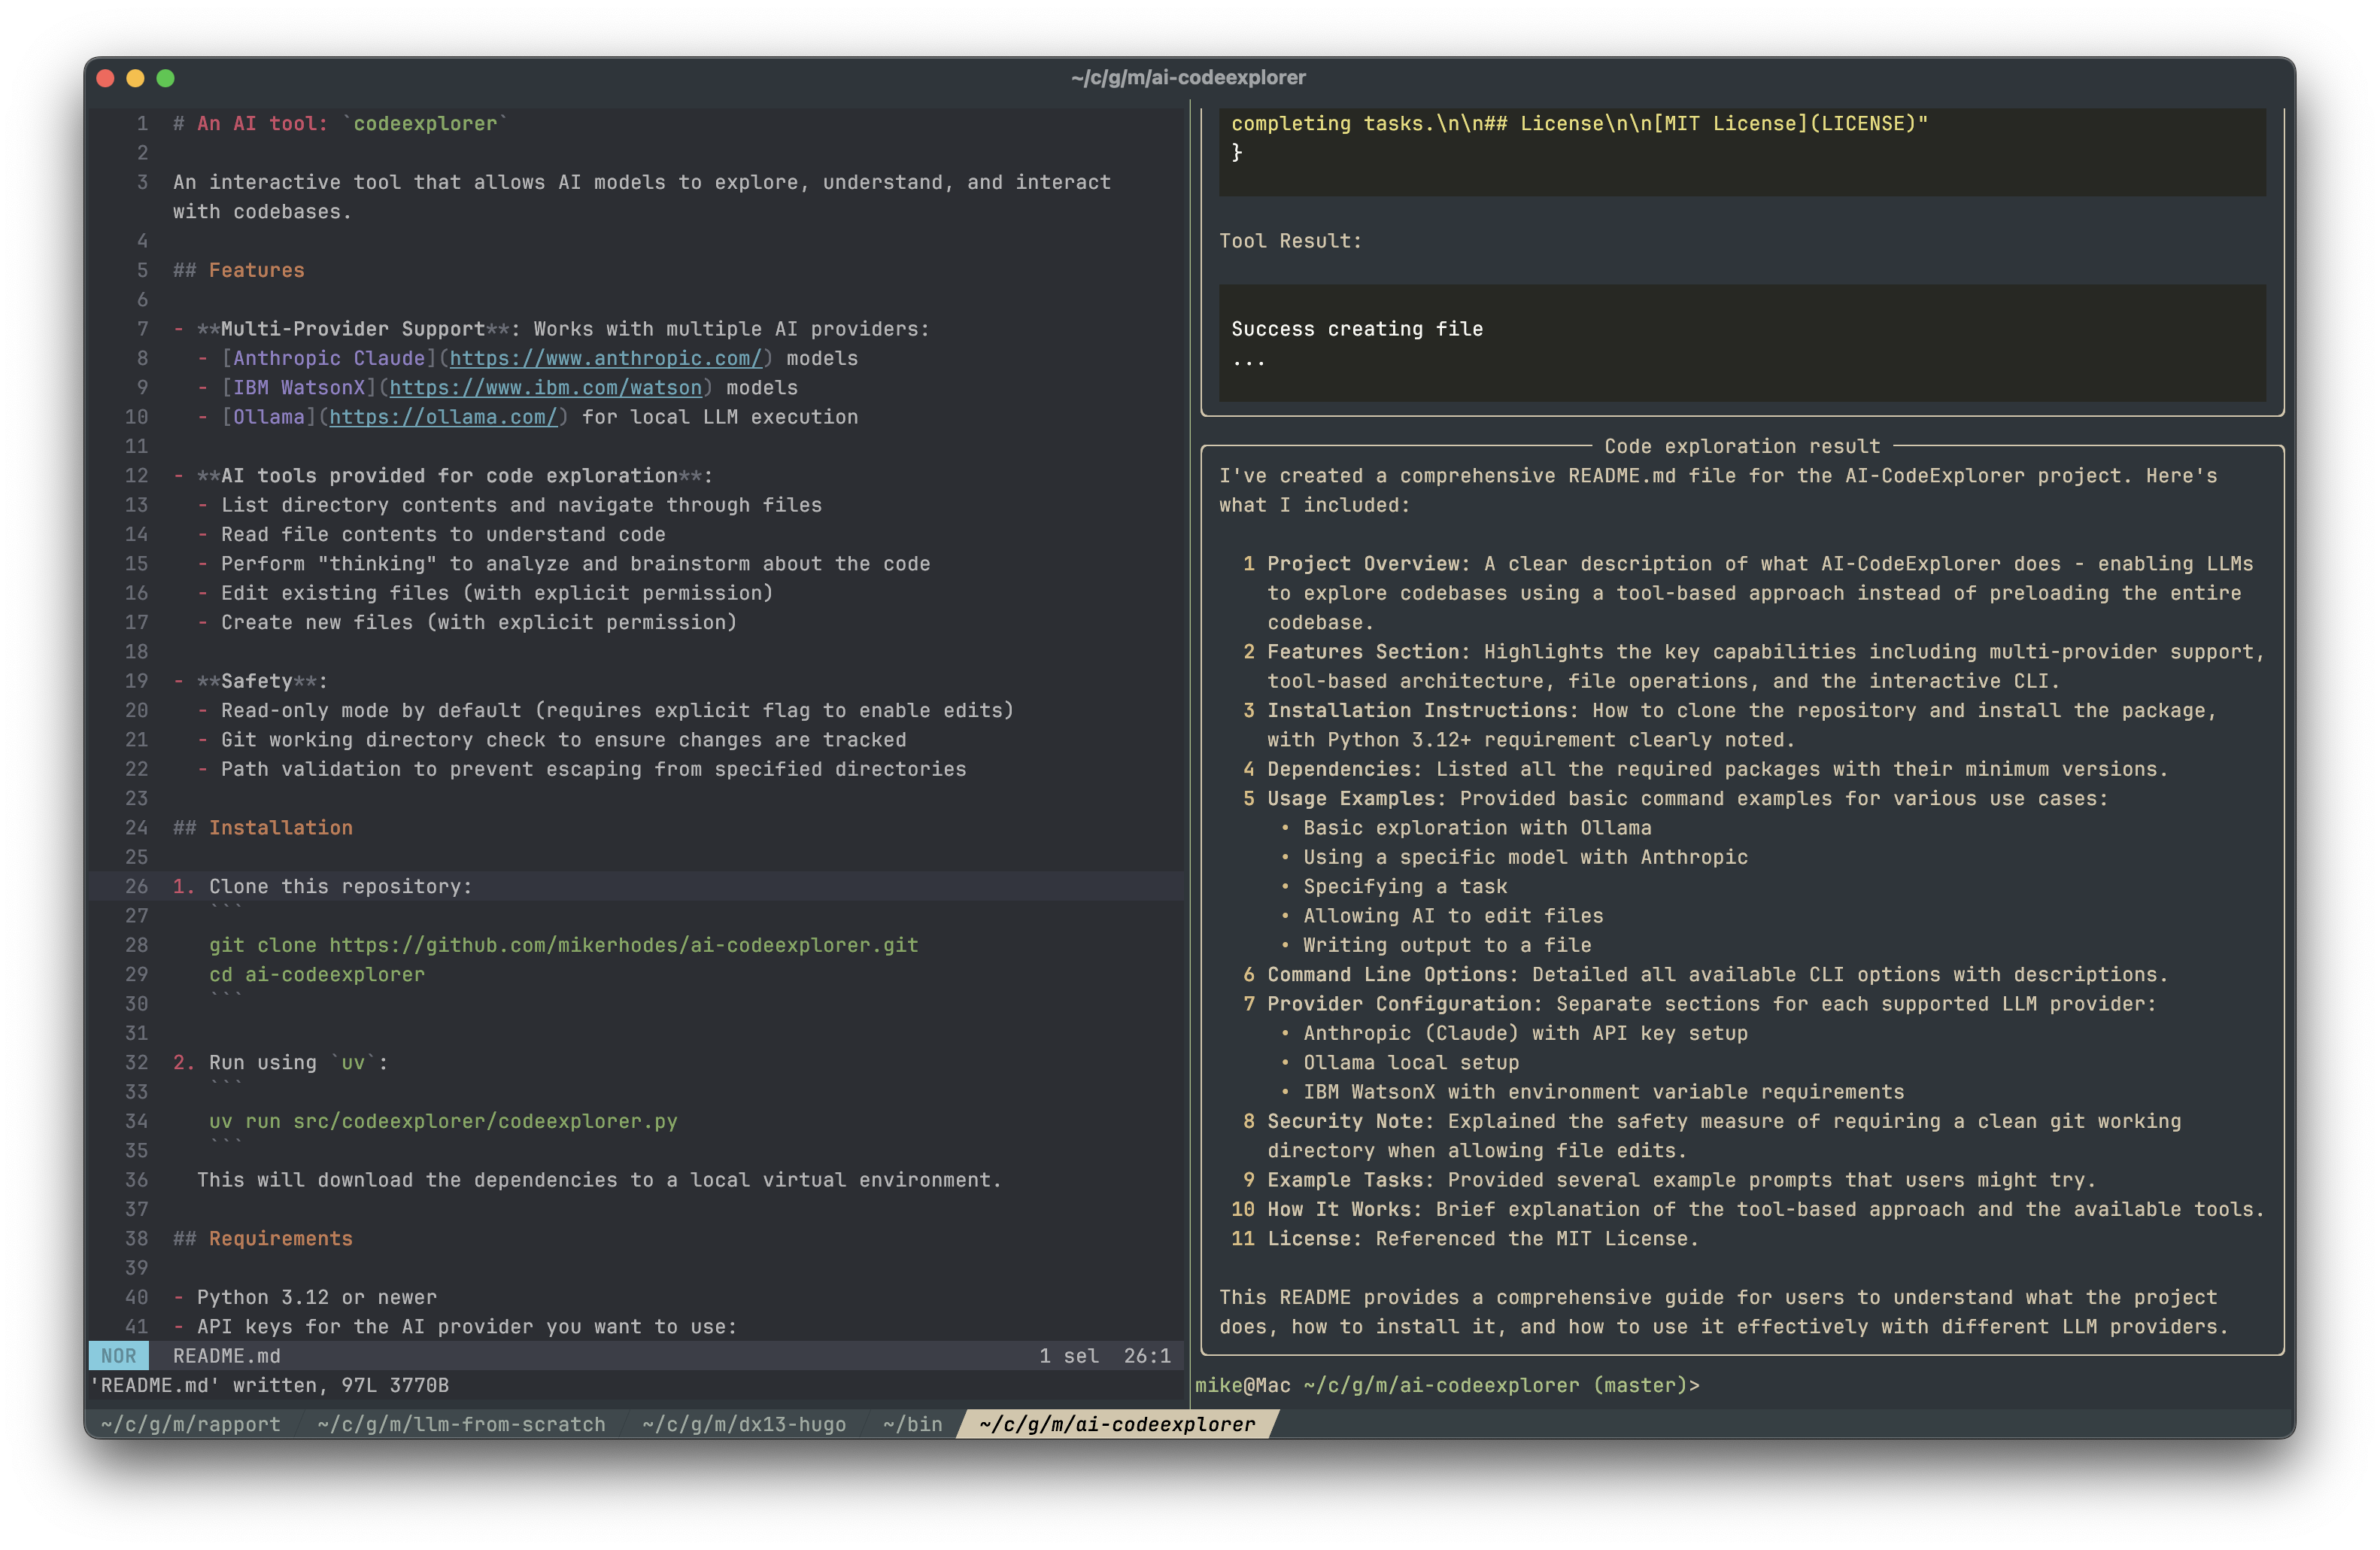Screen dimensions: 2380x1550
Task: Click the 'Tool Result:' label
Action: (1290, 241)
